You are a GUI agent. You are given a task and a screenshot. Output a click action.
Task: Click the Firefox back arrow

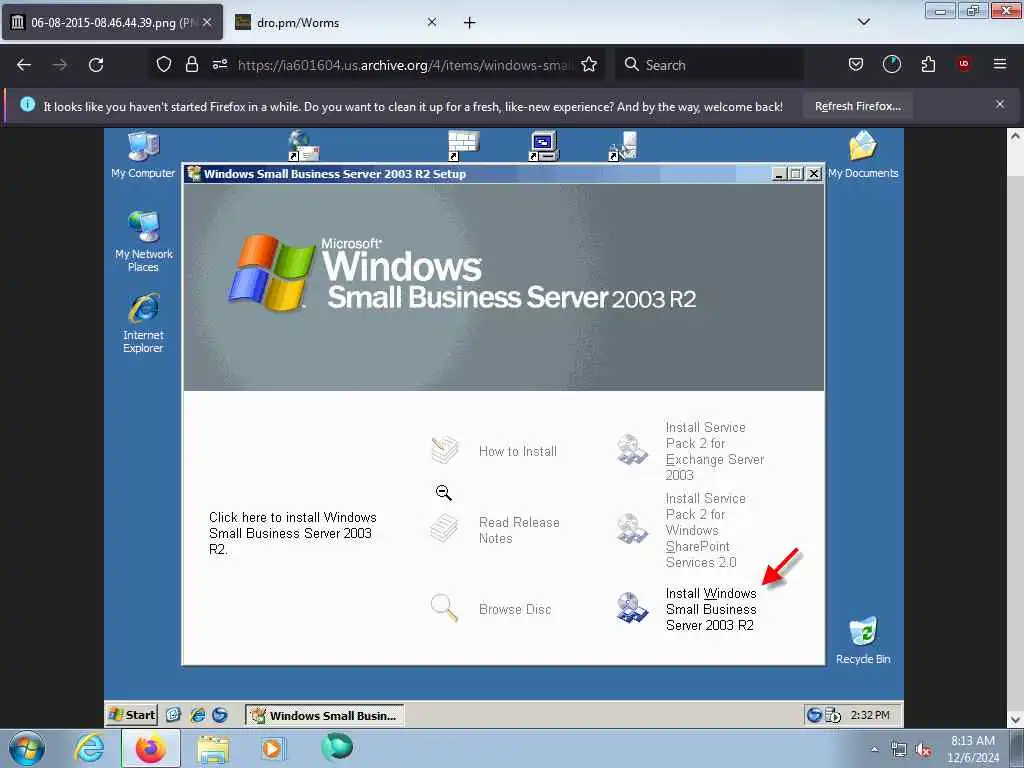tap(24, 65)
